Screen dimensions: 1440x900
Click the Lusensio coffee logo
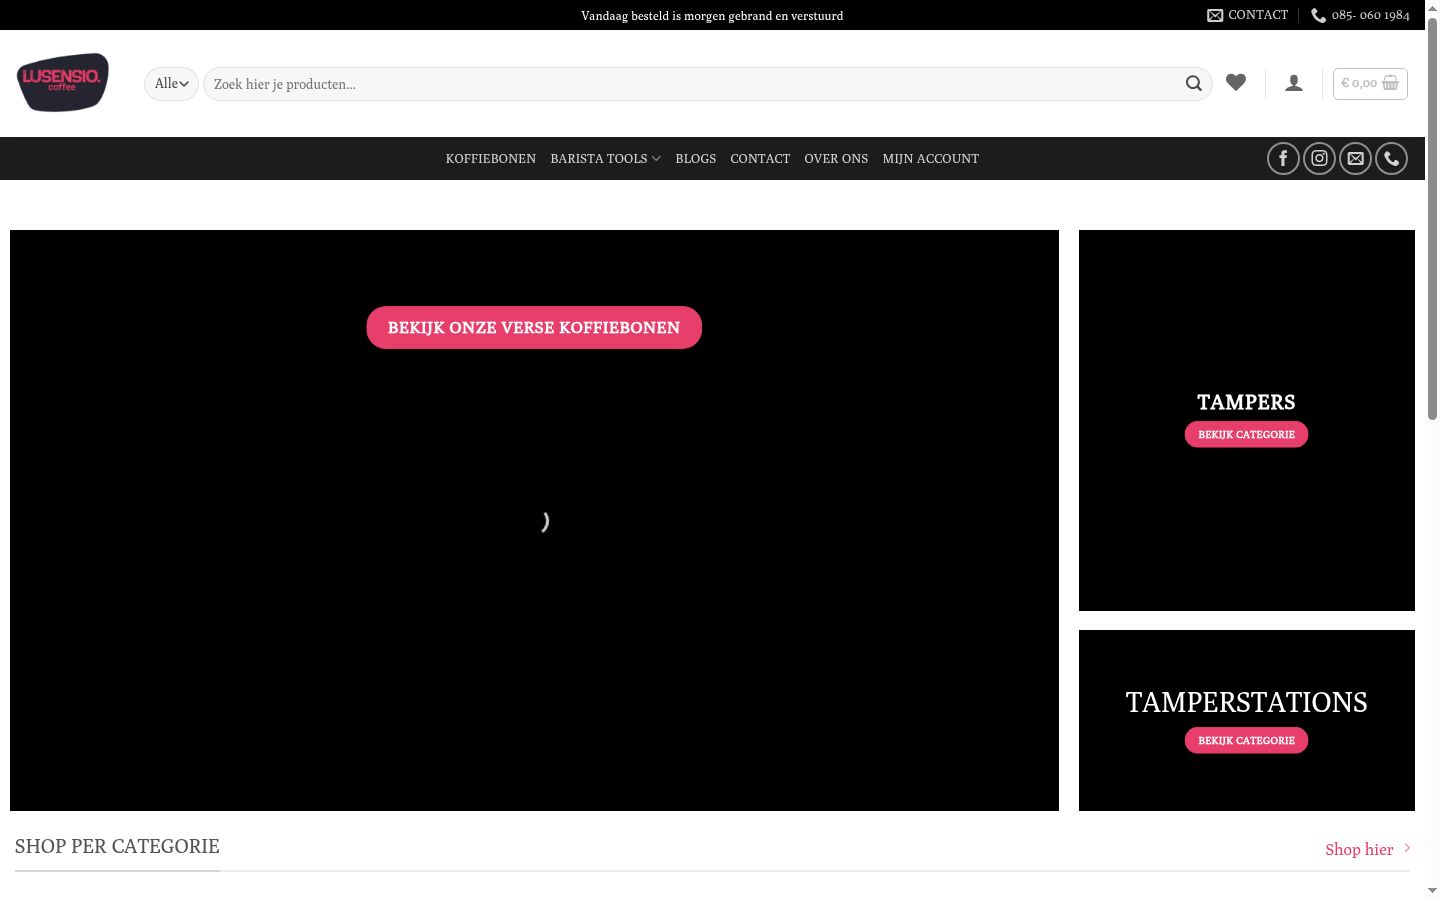(62, 82)
